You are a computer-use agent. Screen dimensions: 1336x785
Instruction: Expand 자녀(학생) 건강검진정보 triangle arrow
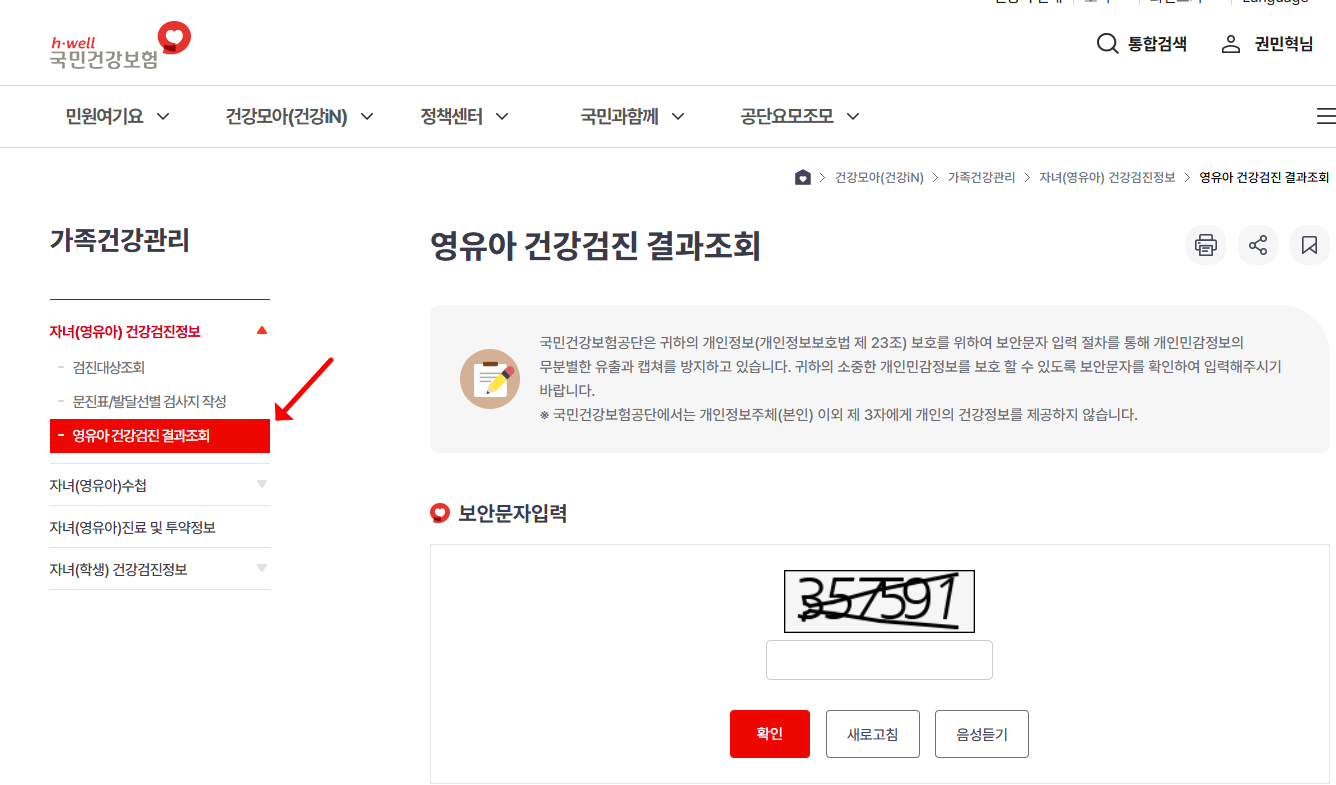point(262,568)
